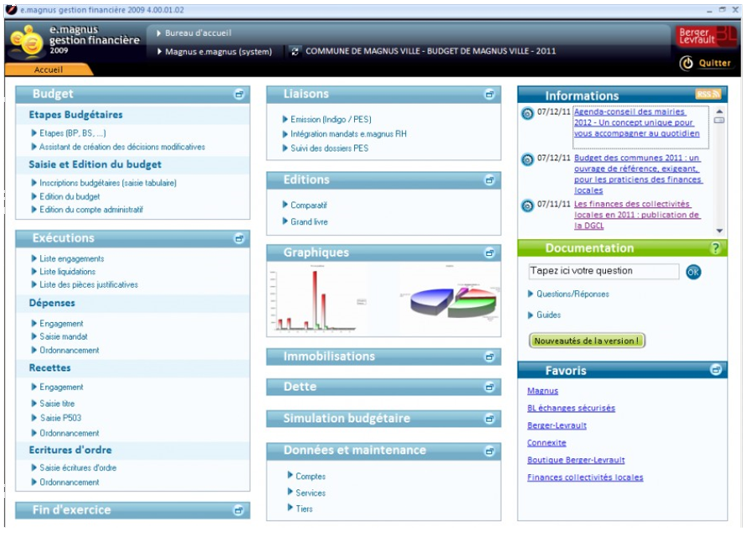Click the Quitter power icon
This screenshot has height=552, width=746.
click(686, 63)
